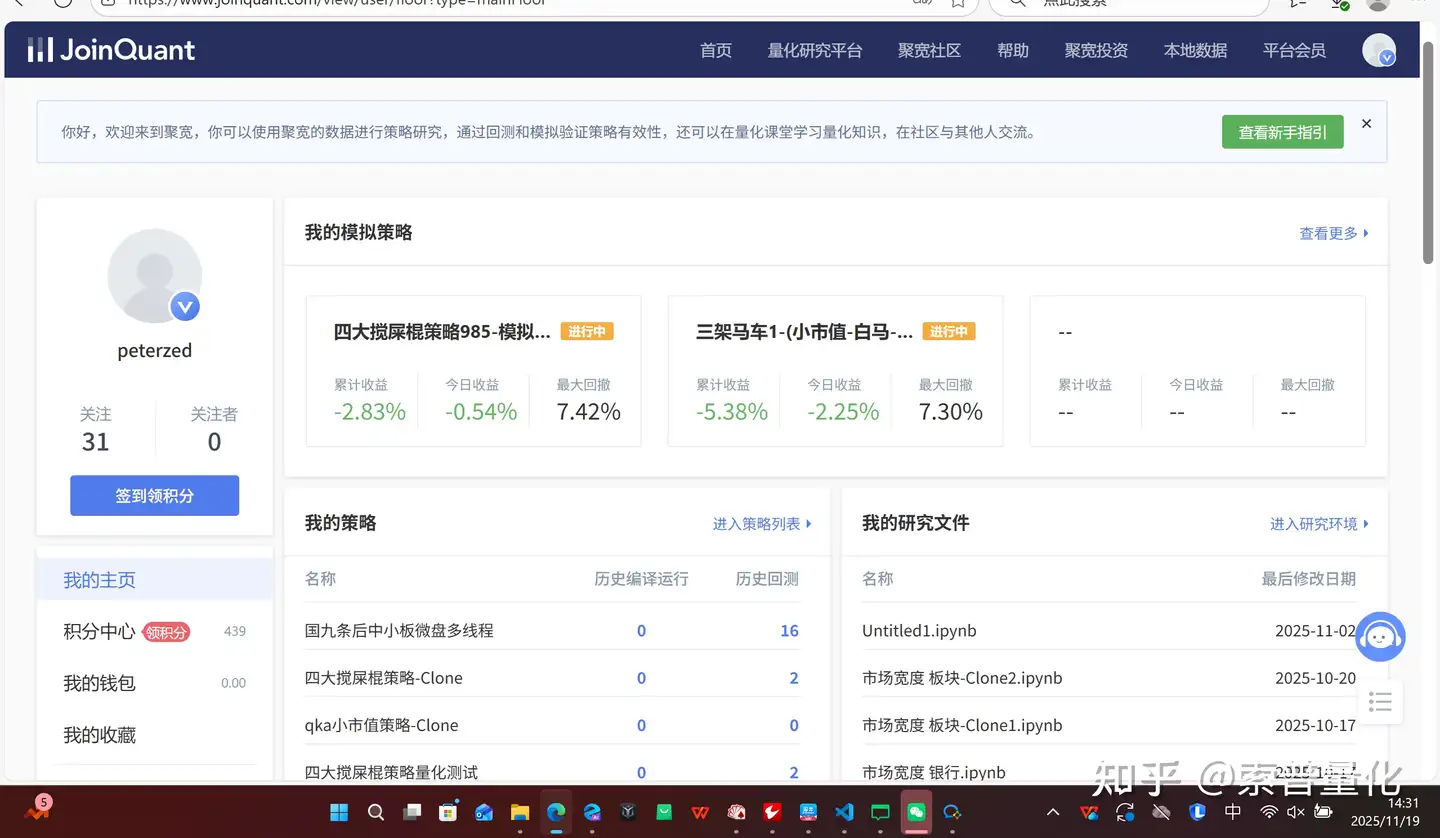Open research file 市场宽度 板块-Clone1.ipynb

[962, 725]
